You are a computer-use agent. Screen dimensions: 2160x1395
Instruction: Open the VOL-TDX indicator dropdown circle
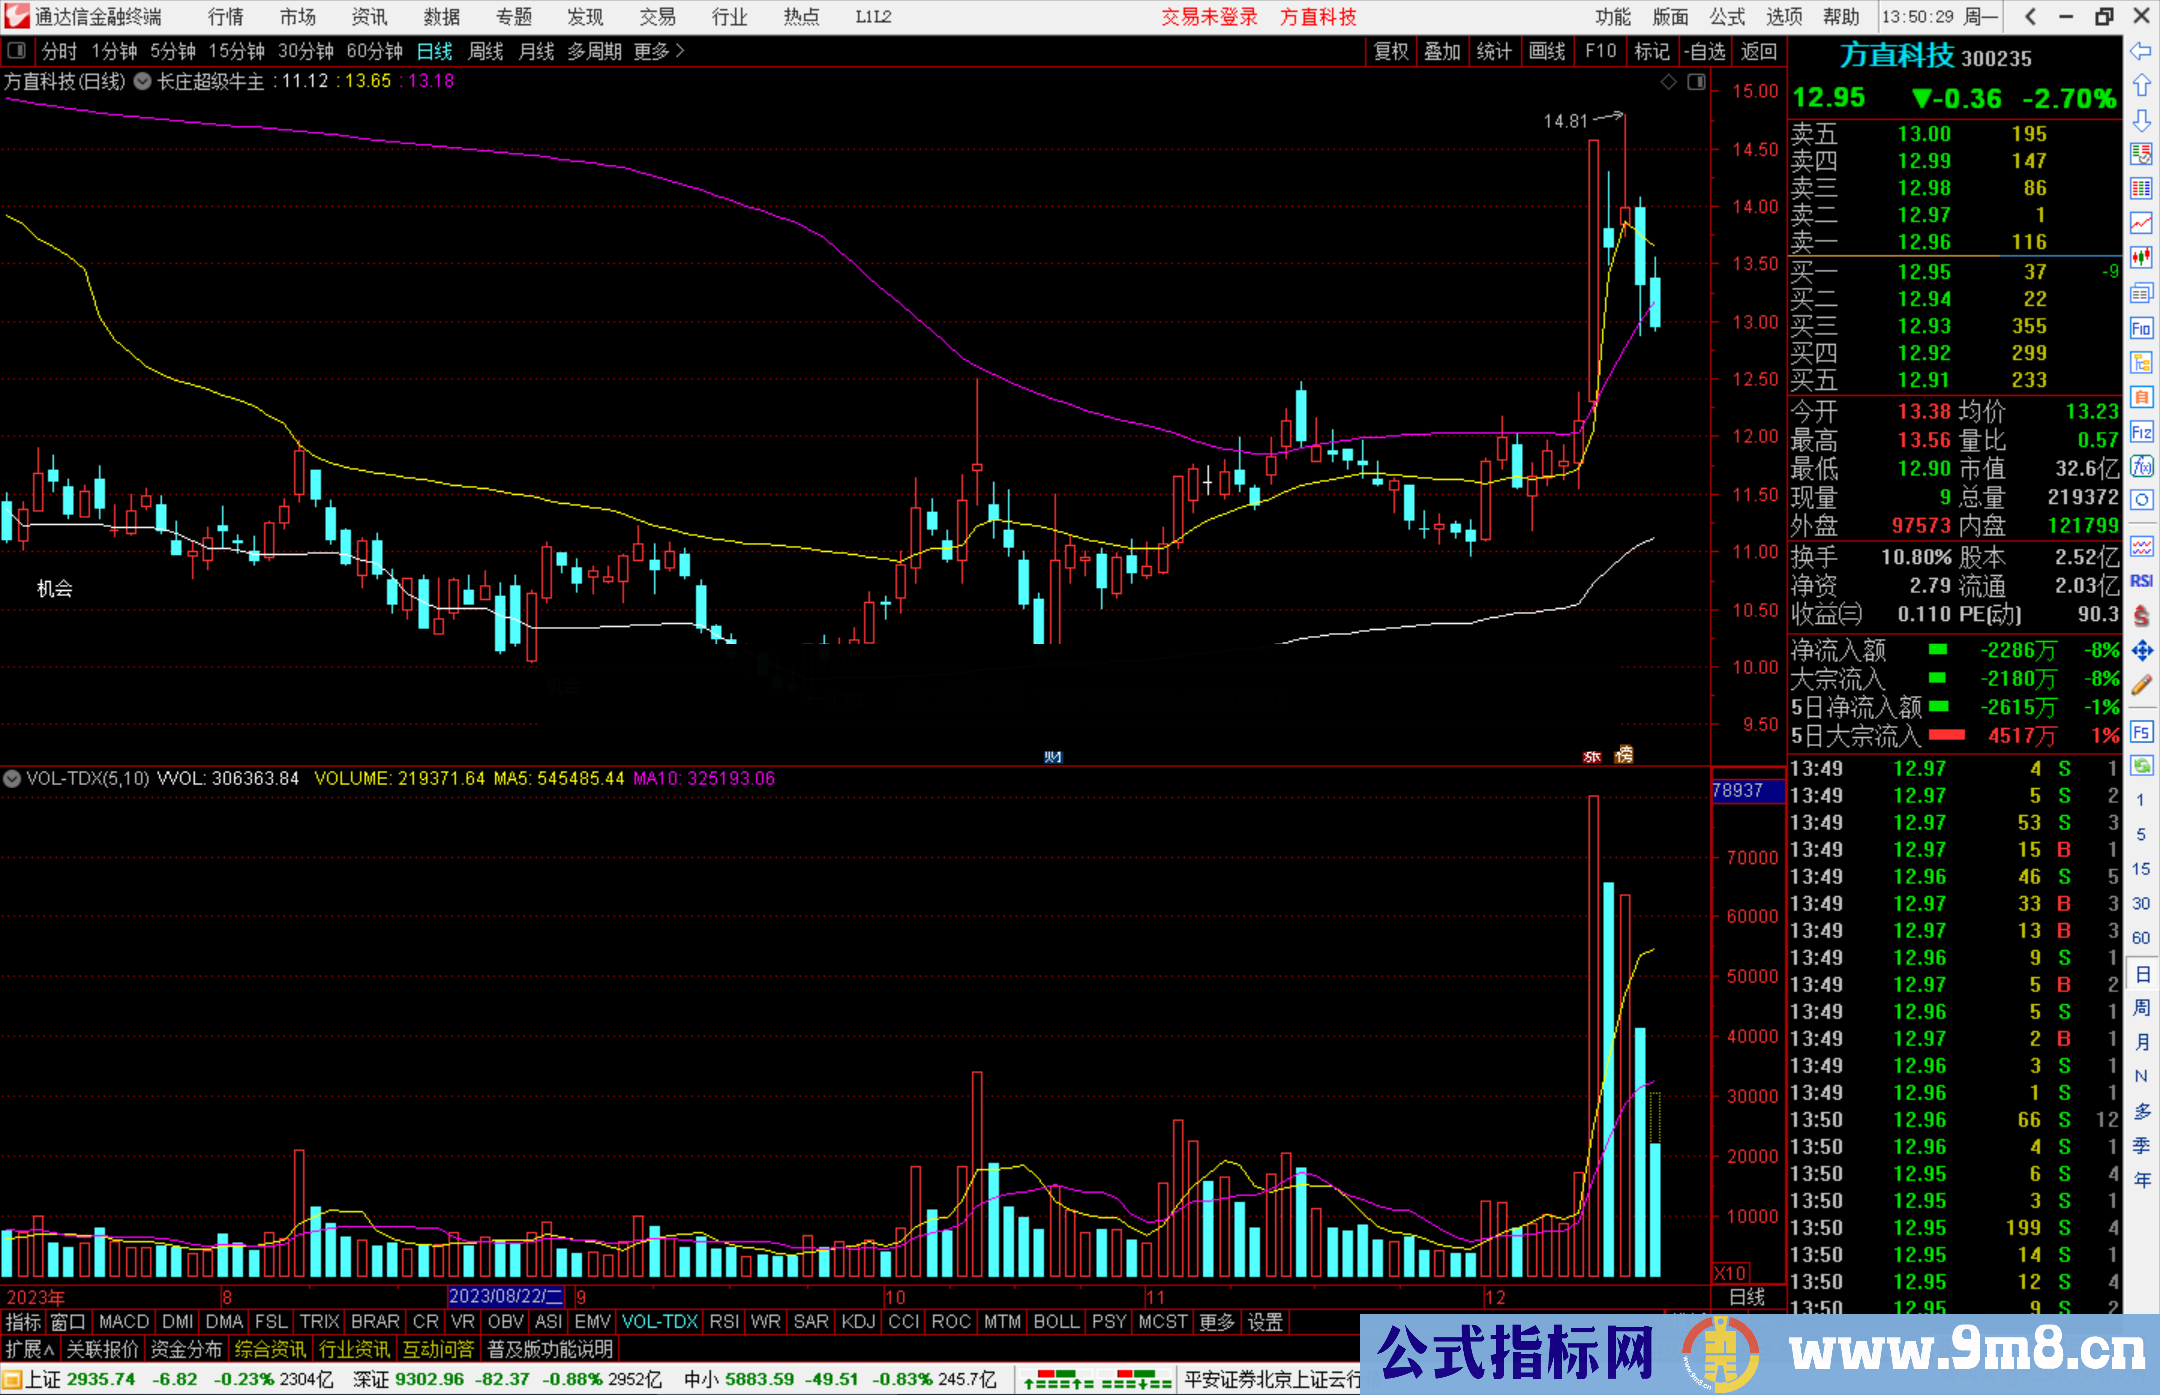pyautogui.click(x=12, y=778)
